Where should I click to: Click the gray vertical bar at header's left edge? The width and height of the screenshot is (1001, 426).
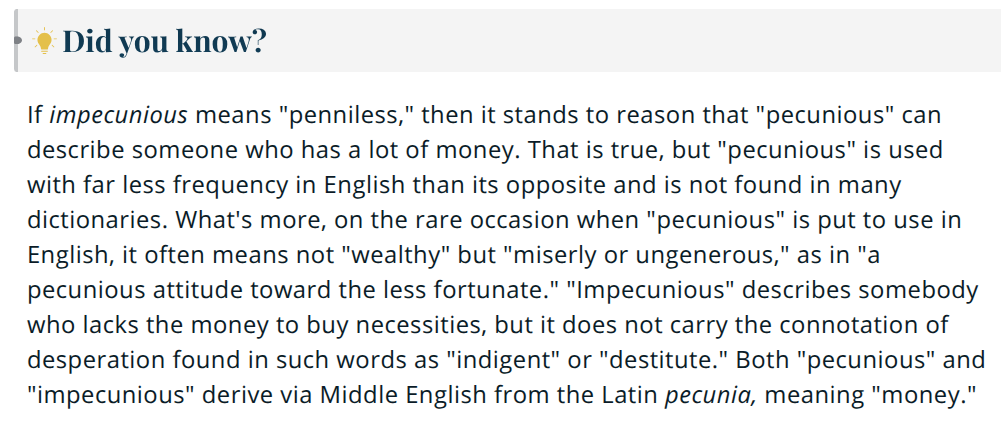coord(16,40)
